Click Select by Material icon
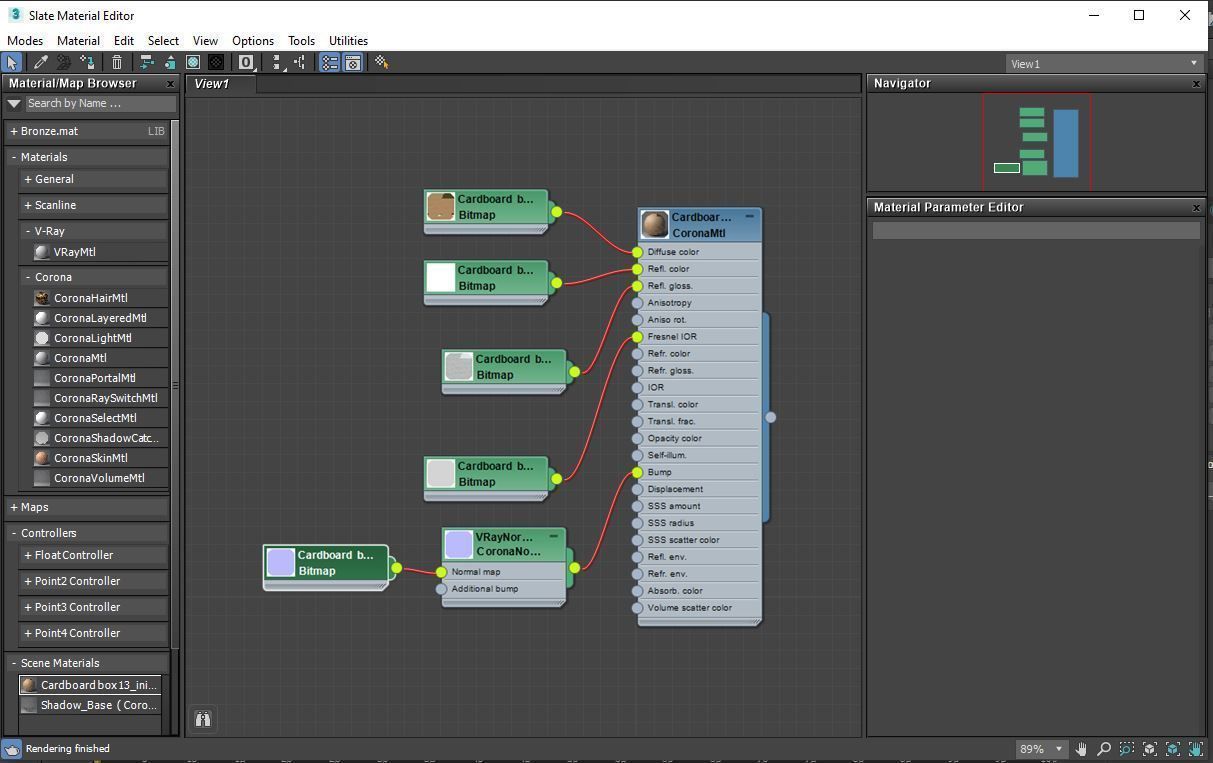 [381, 62]
